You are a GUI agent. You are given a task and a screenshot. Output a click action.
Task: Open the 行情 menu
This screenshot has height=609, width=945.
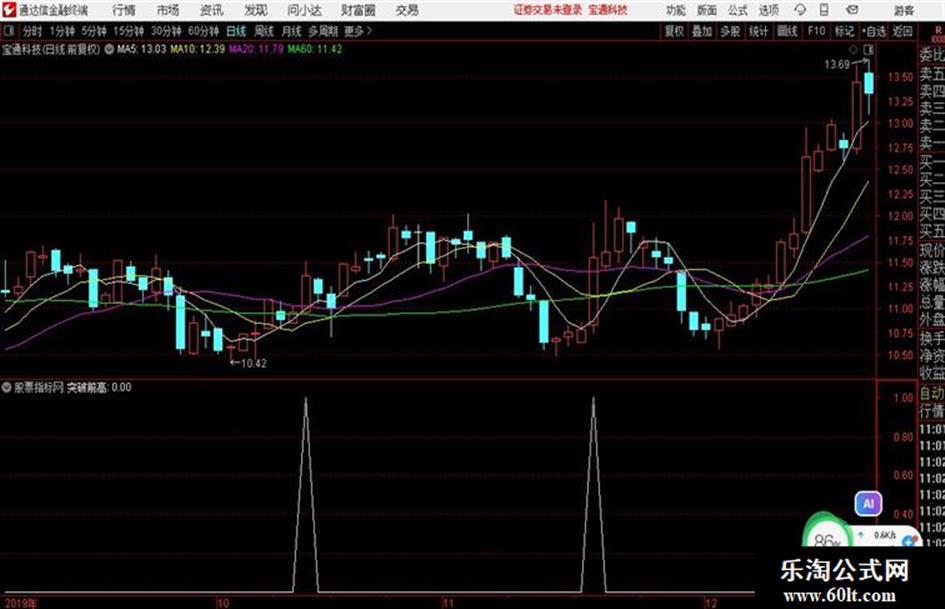coord(124,10)
